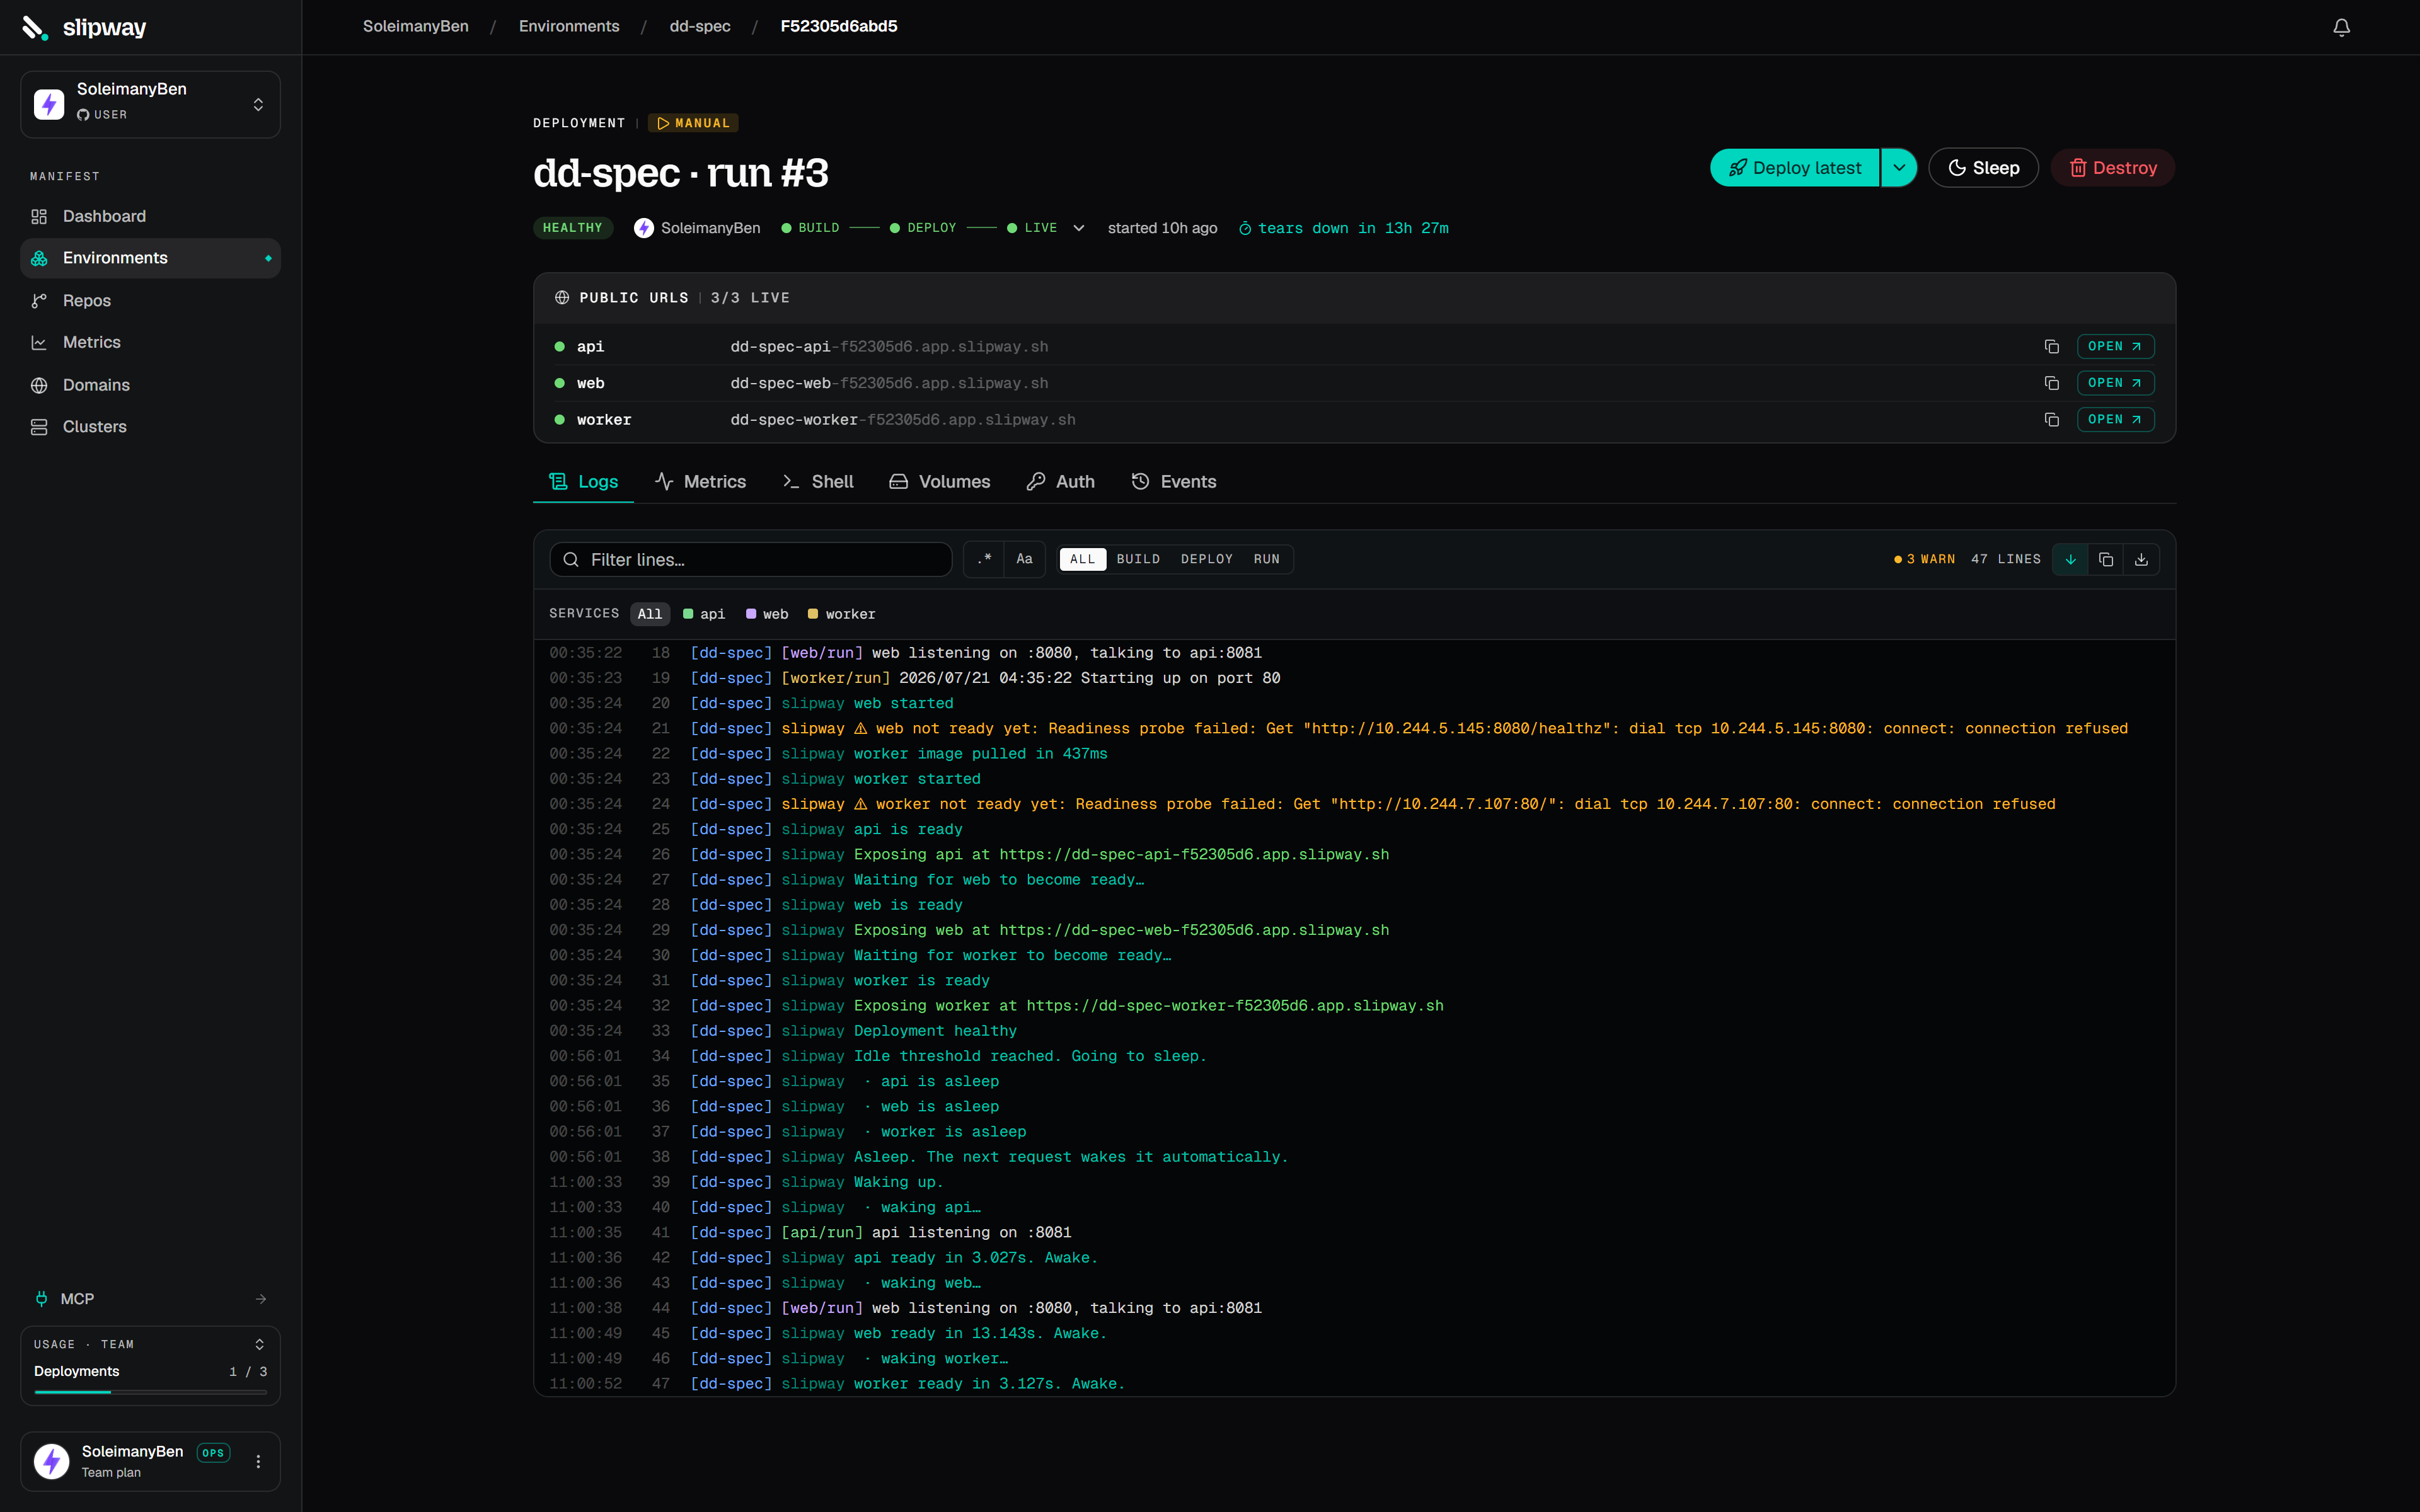Switch to the Logs tab
This screenshot has width=2420, height=1512.
tap(584, 482)
